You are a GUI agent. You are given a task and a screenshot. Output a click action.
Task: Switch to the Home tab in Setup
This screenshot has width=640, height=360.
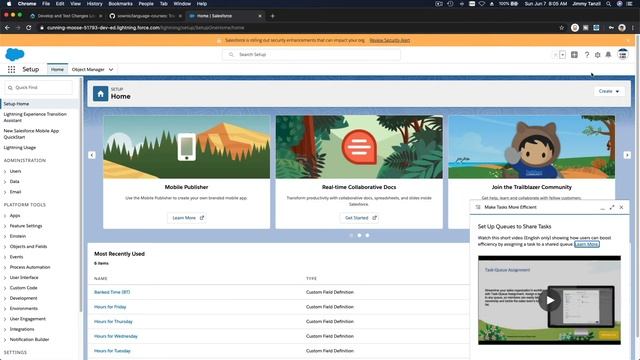point(57,70)
